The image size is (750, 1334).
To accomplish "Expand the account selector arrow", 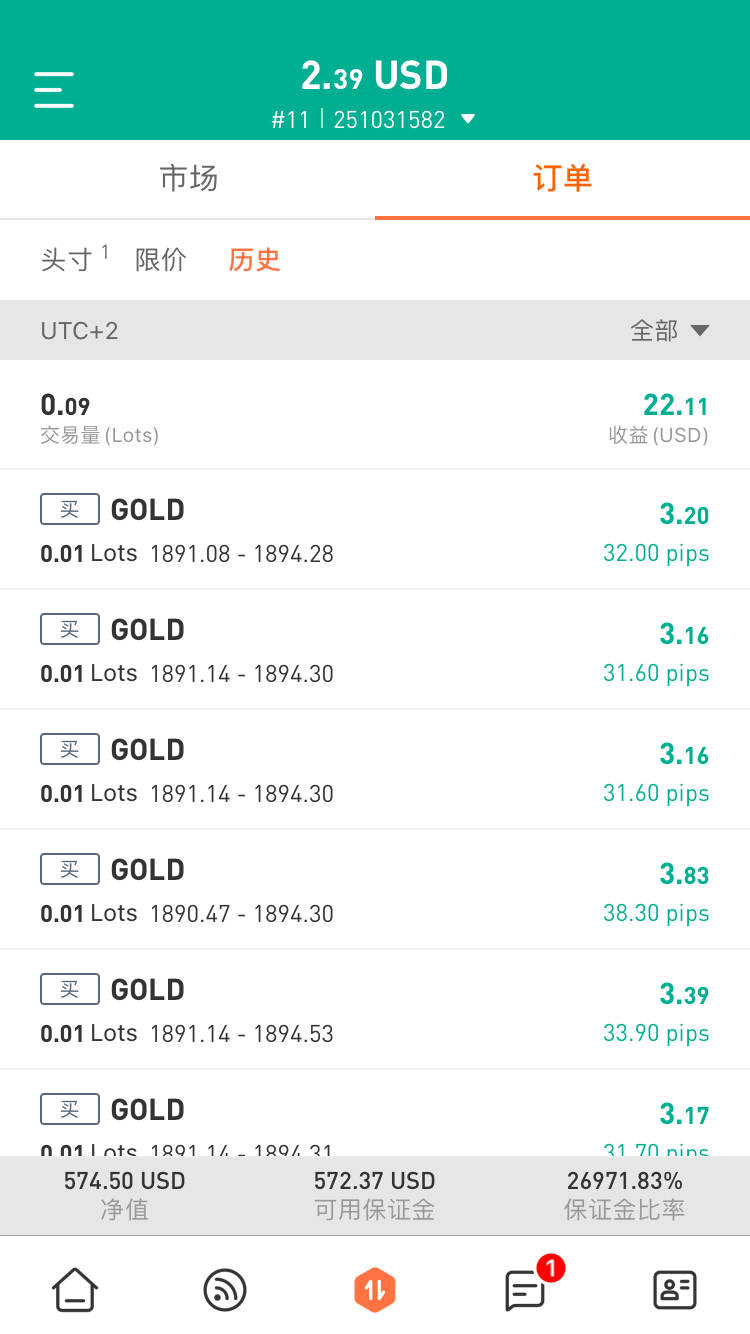I will coord(468,120).
